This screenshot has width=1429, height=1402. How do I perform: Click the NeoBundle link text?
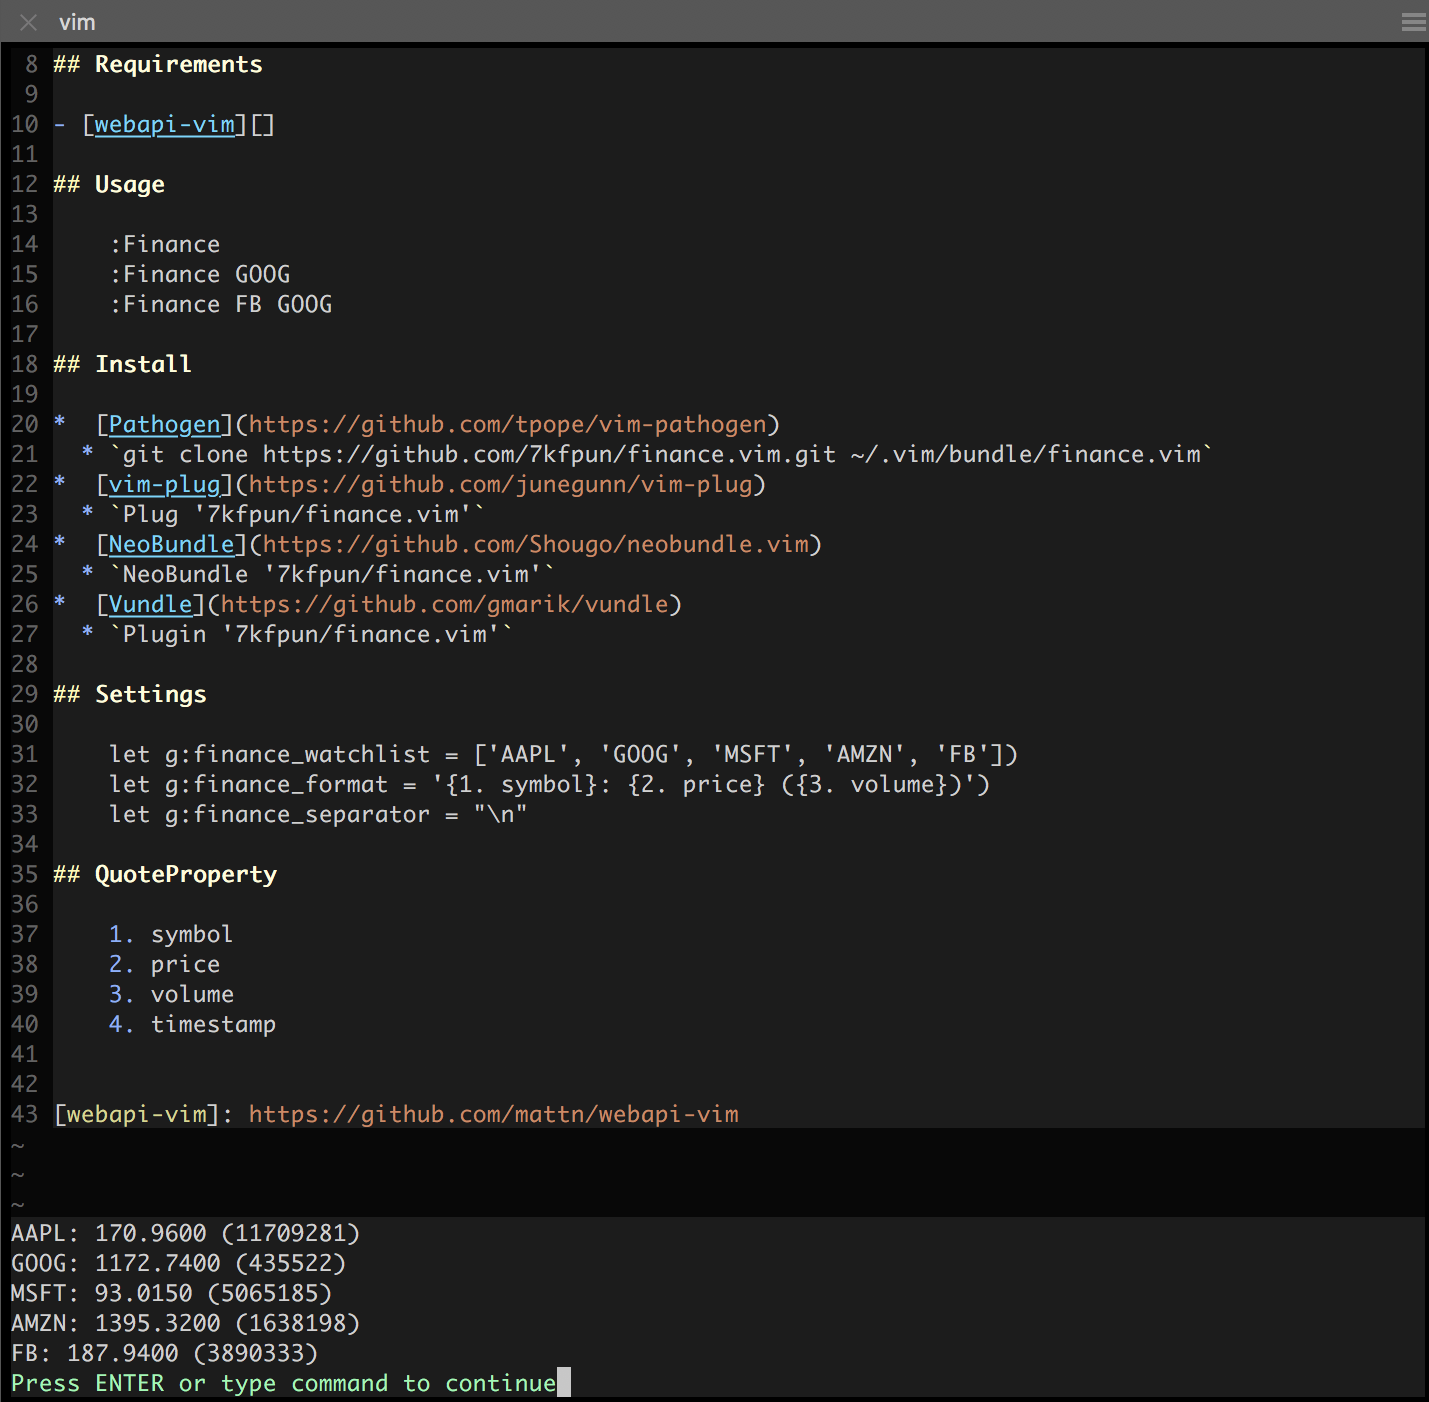[x=171, y=545]
